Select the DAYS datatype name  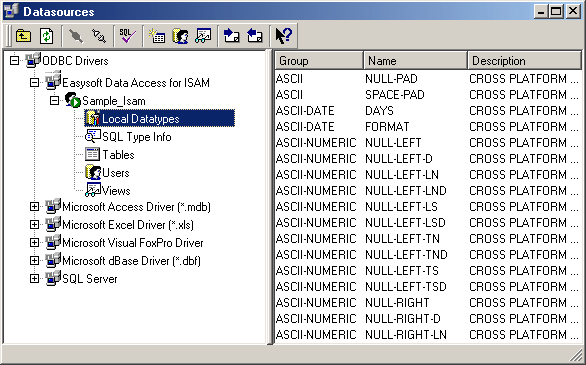pos(379,111)
